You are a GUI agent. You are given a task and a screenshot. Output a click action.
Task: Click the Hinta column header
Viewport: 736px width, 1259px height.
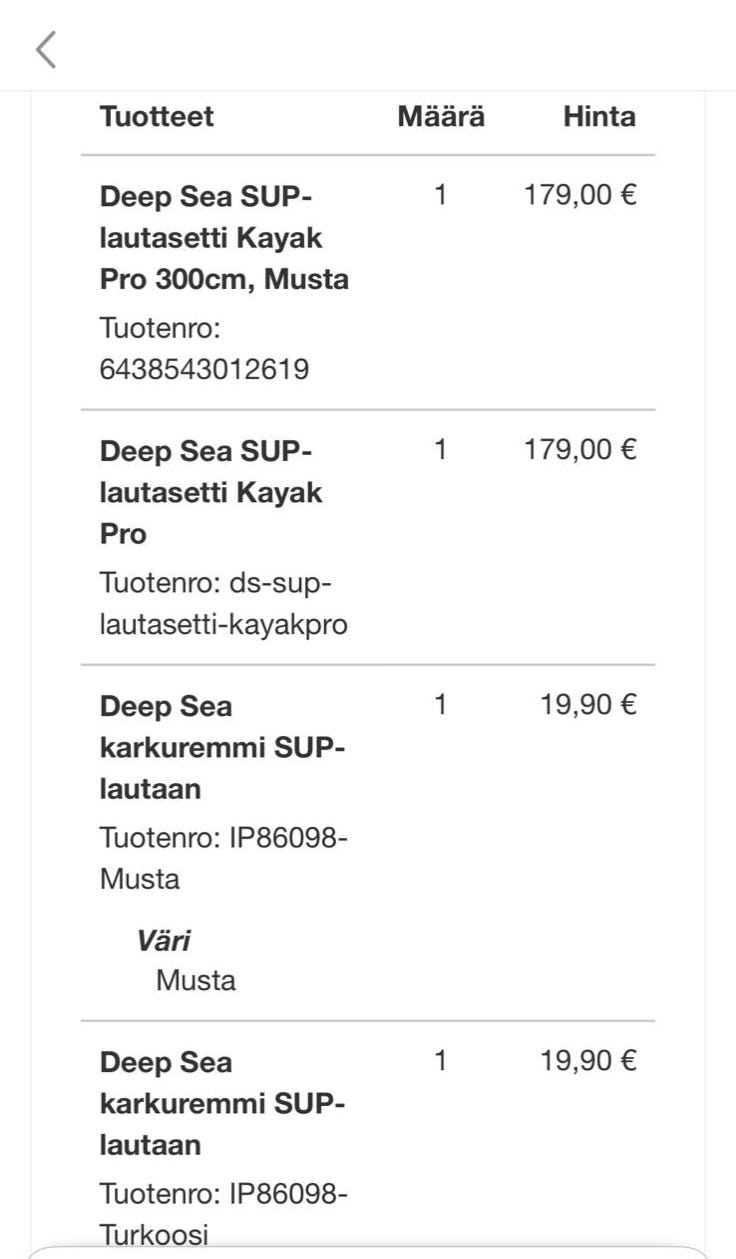(599, 117)
